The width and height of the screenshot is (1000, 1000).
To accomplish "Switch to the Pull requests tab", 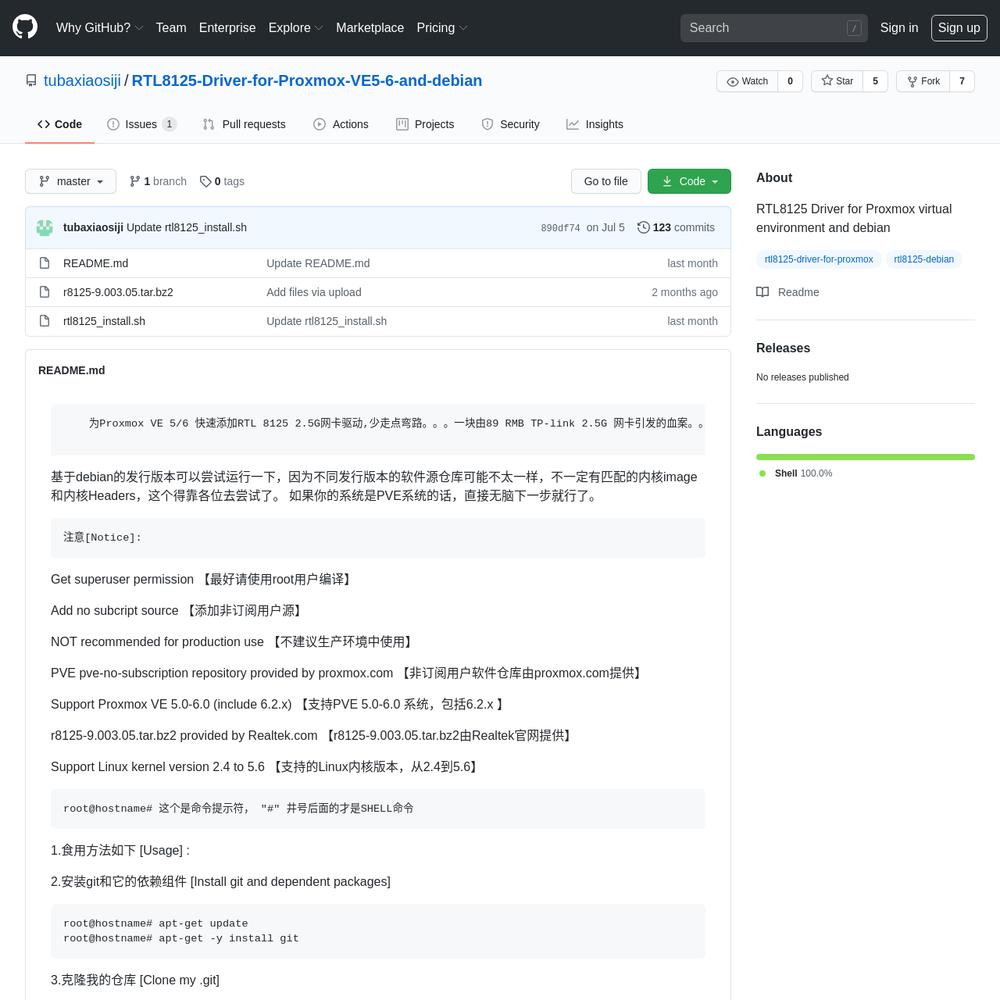I will [x=244, y=124].
